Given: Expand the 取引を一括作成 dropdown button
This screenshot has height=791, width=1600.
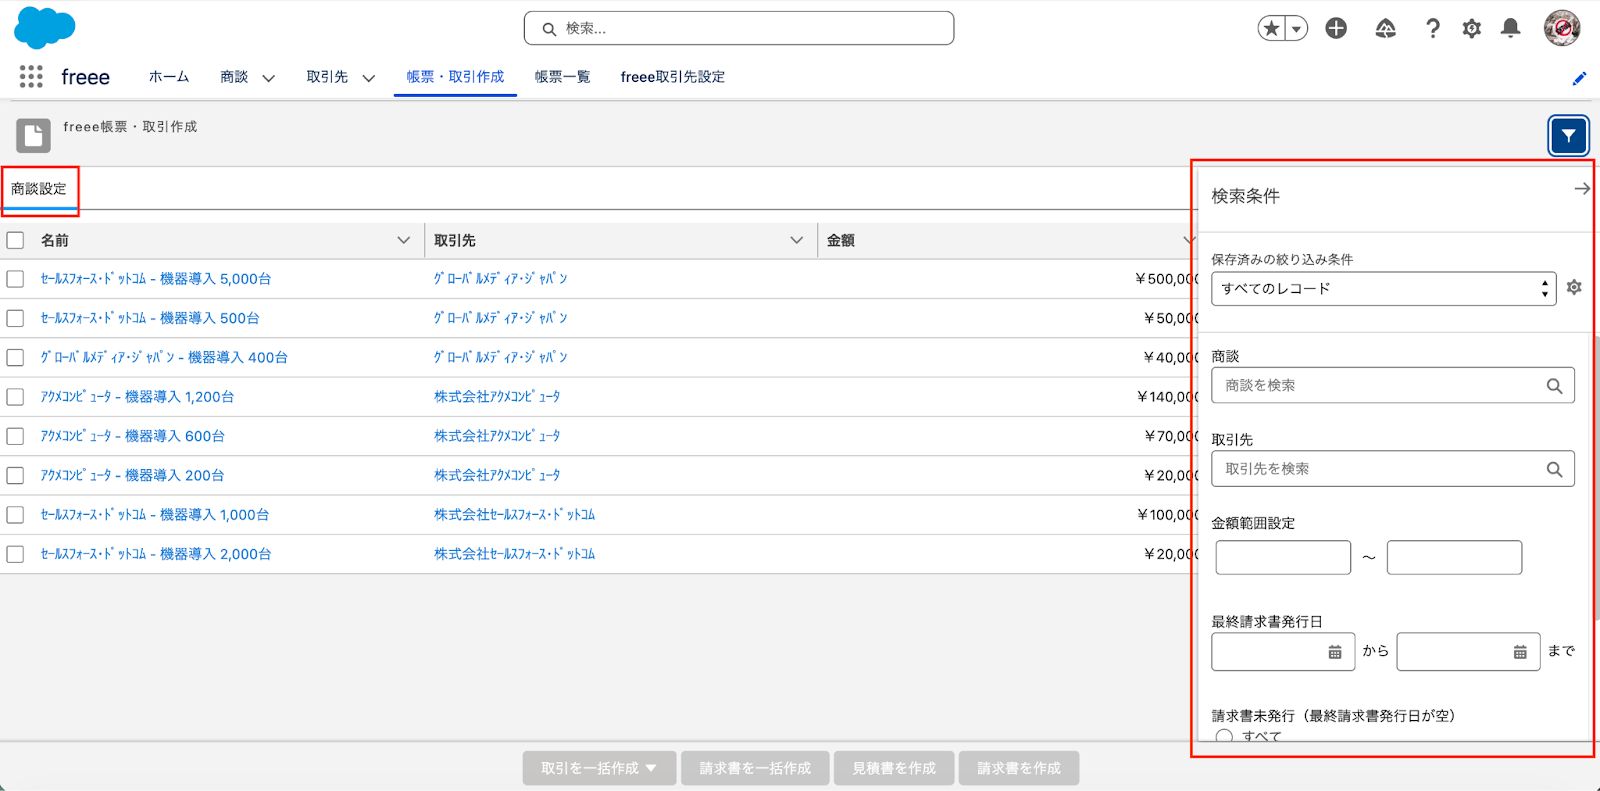Looking at the screenshot, I should point(599,768).
